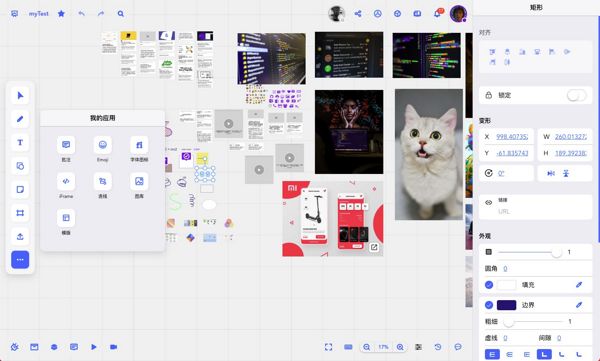Toggle the lock (锁定) switch
Screen dimensions: 600x361
pyautogui.click(x=576, y=95)
